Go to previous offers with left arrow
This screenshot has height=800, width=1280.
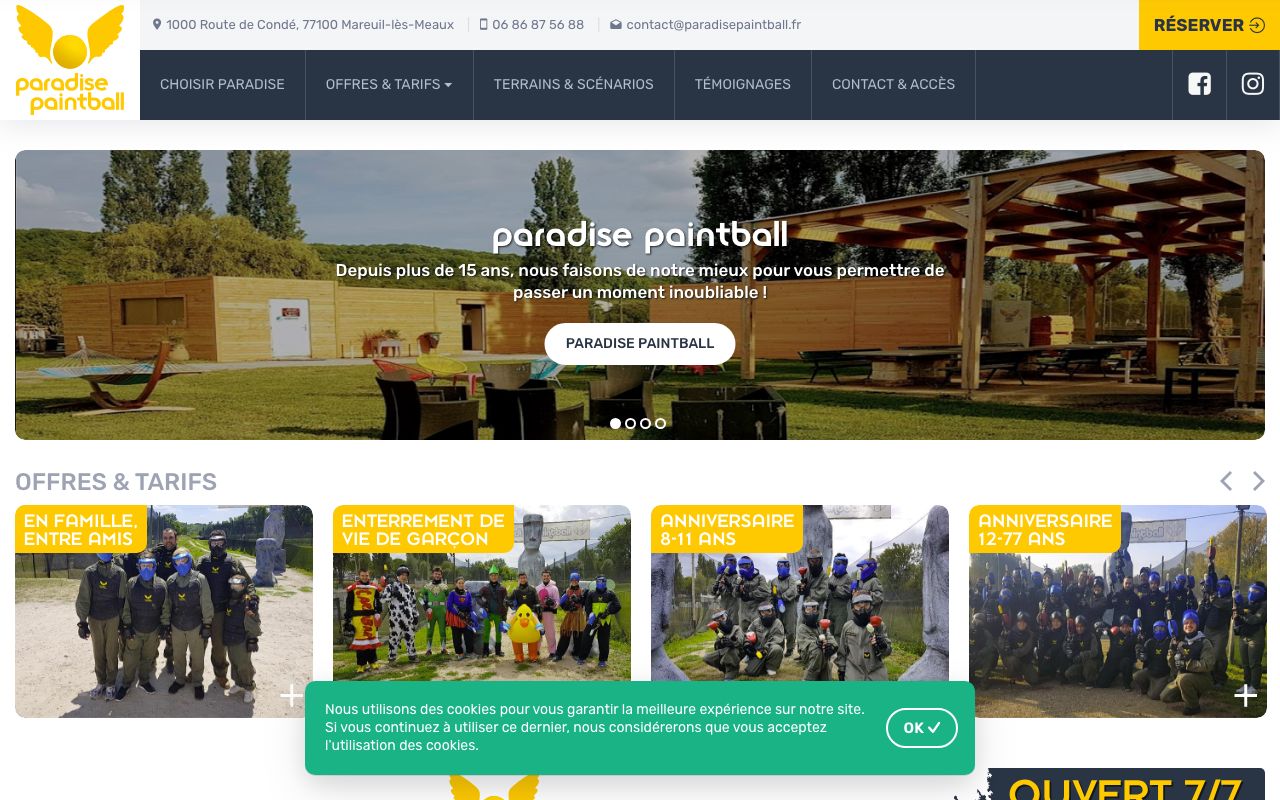coord(1226,481)
